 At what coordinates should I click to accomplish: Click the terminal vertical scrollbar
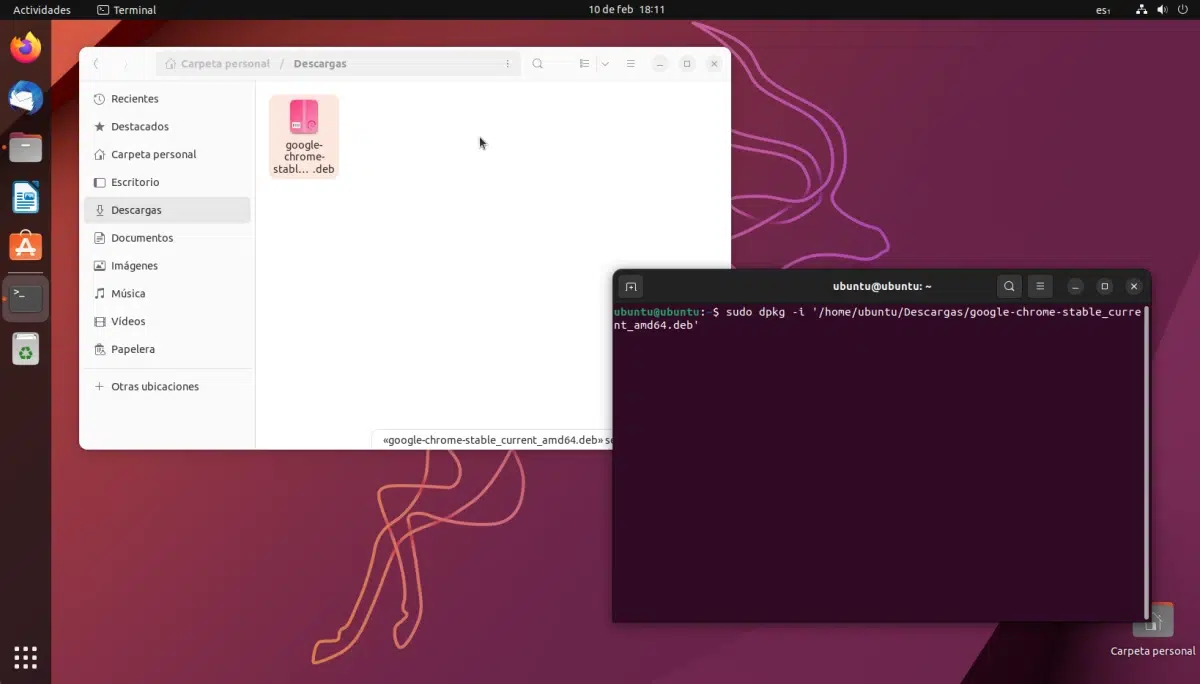(1146, 460)
